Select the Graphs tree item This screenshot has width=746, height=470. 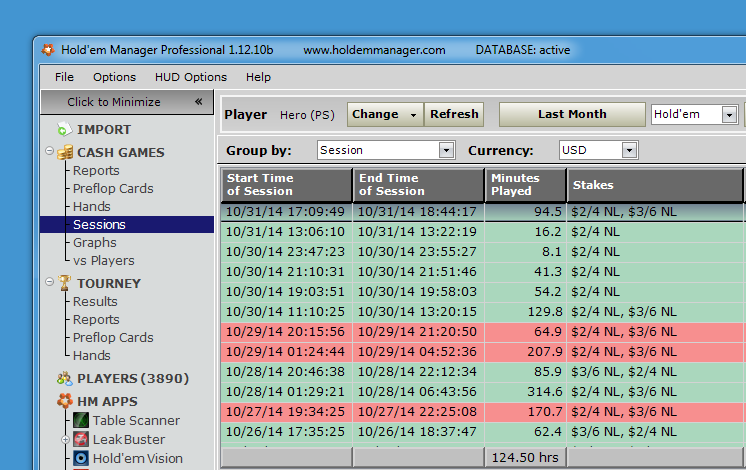[x=95, y=243]
